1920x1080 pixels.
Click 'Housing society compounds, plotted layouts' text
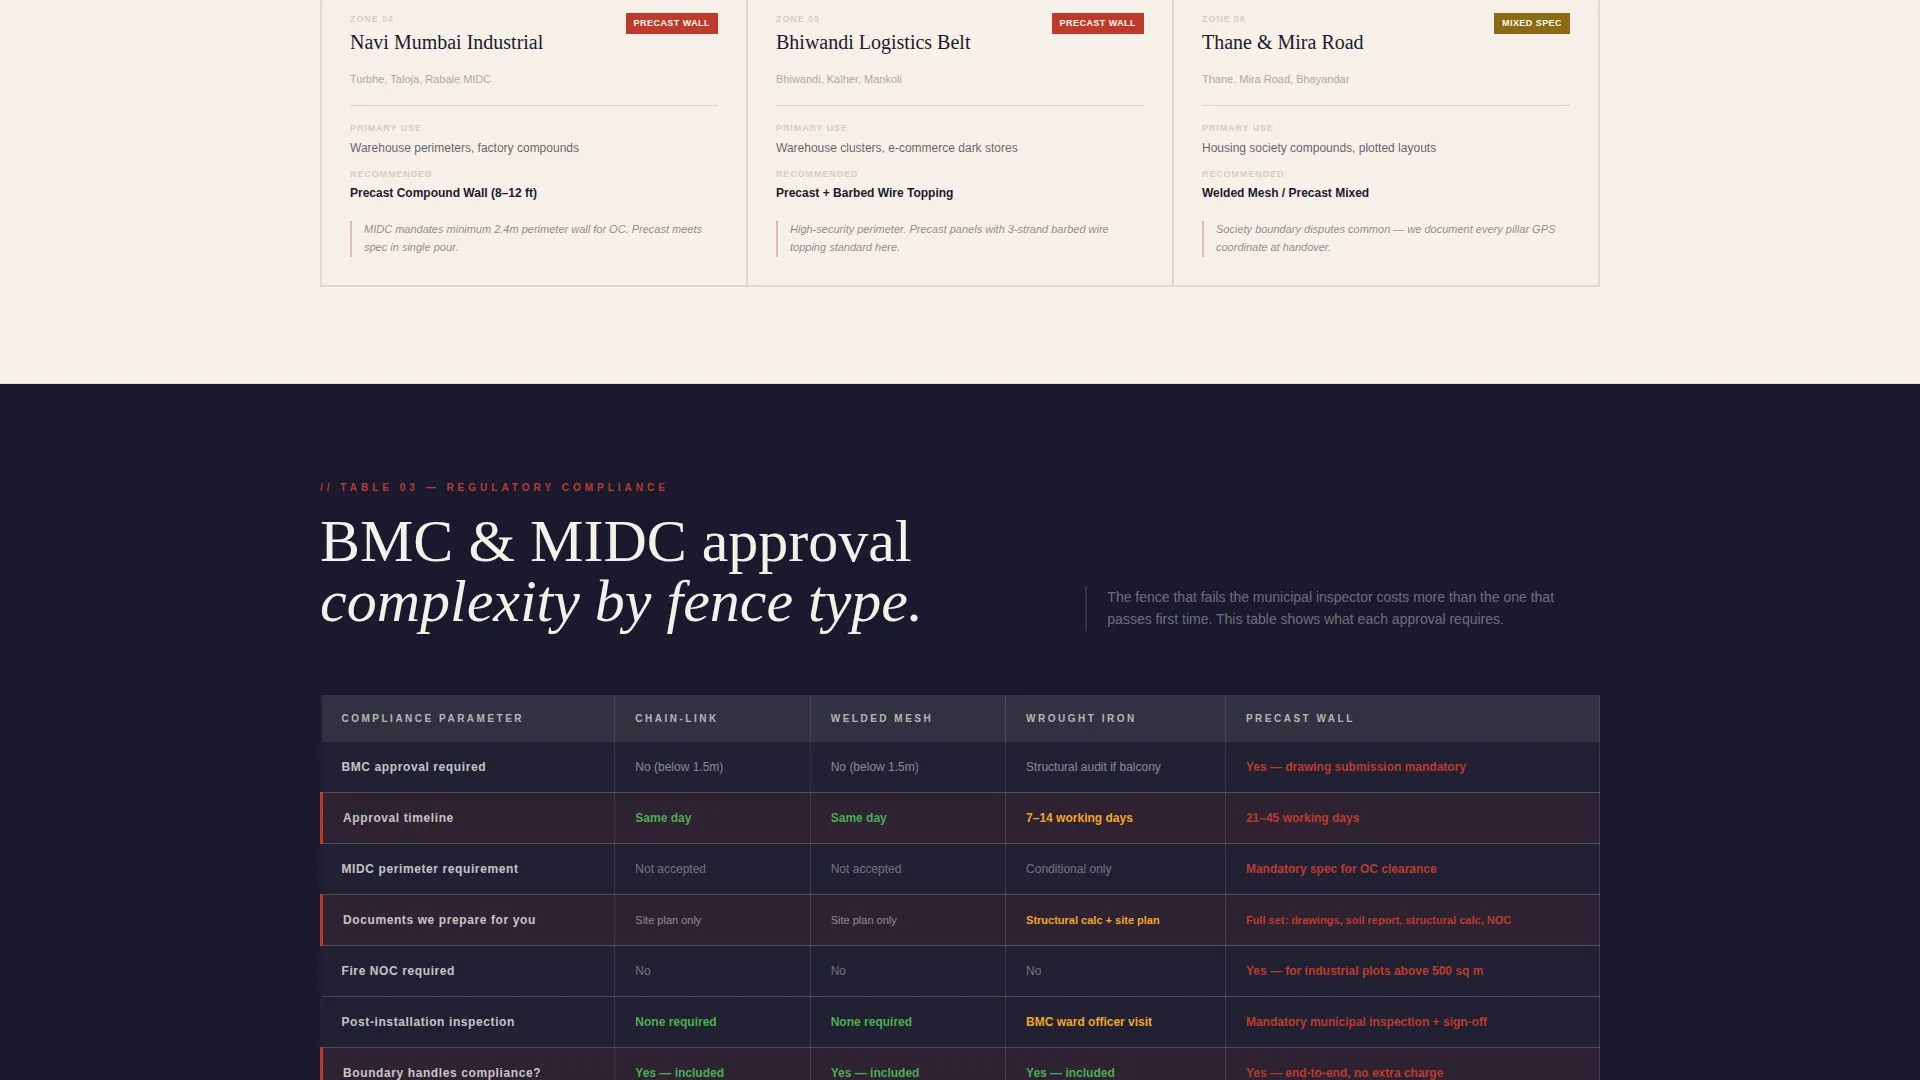[x=1318, y=148]
